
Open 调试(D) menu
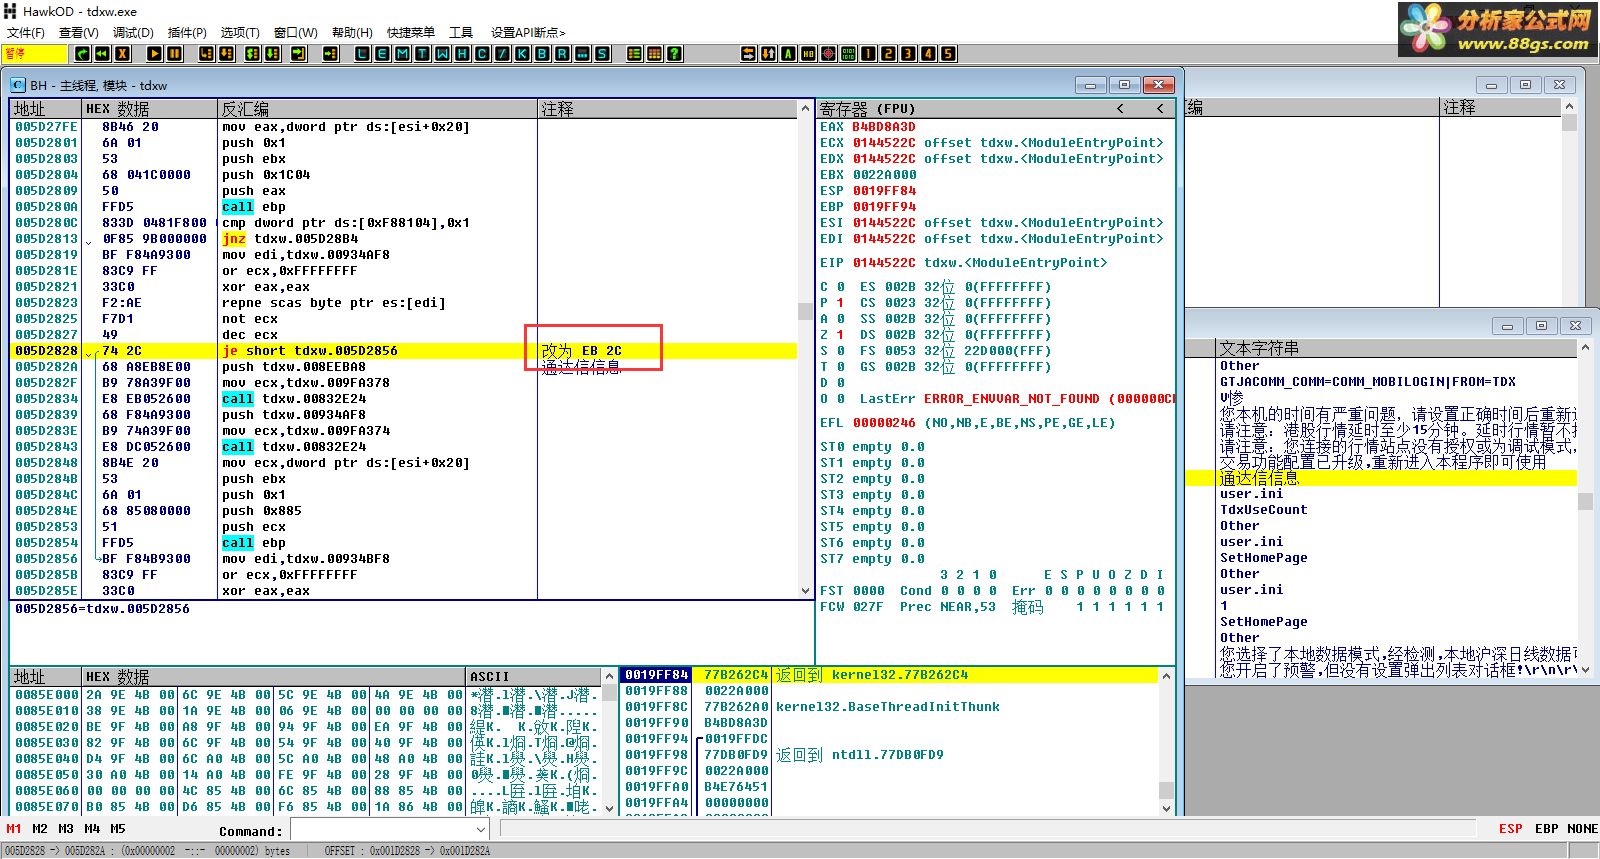133,33
